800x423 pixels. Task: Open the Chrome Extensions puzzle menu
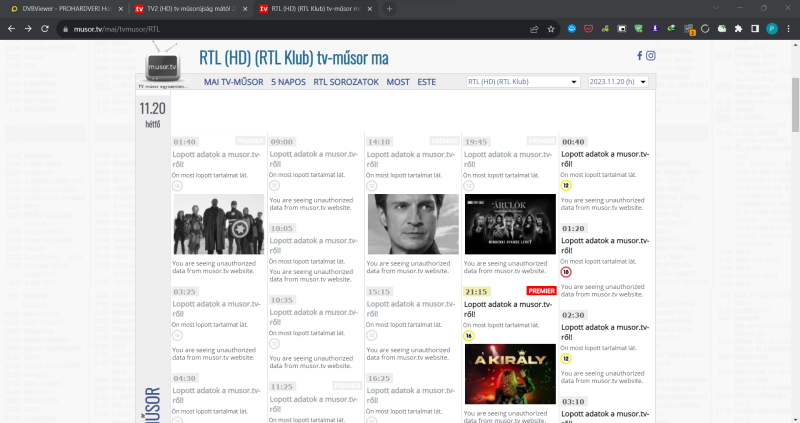pyautogui.click(x=738, y=29)
